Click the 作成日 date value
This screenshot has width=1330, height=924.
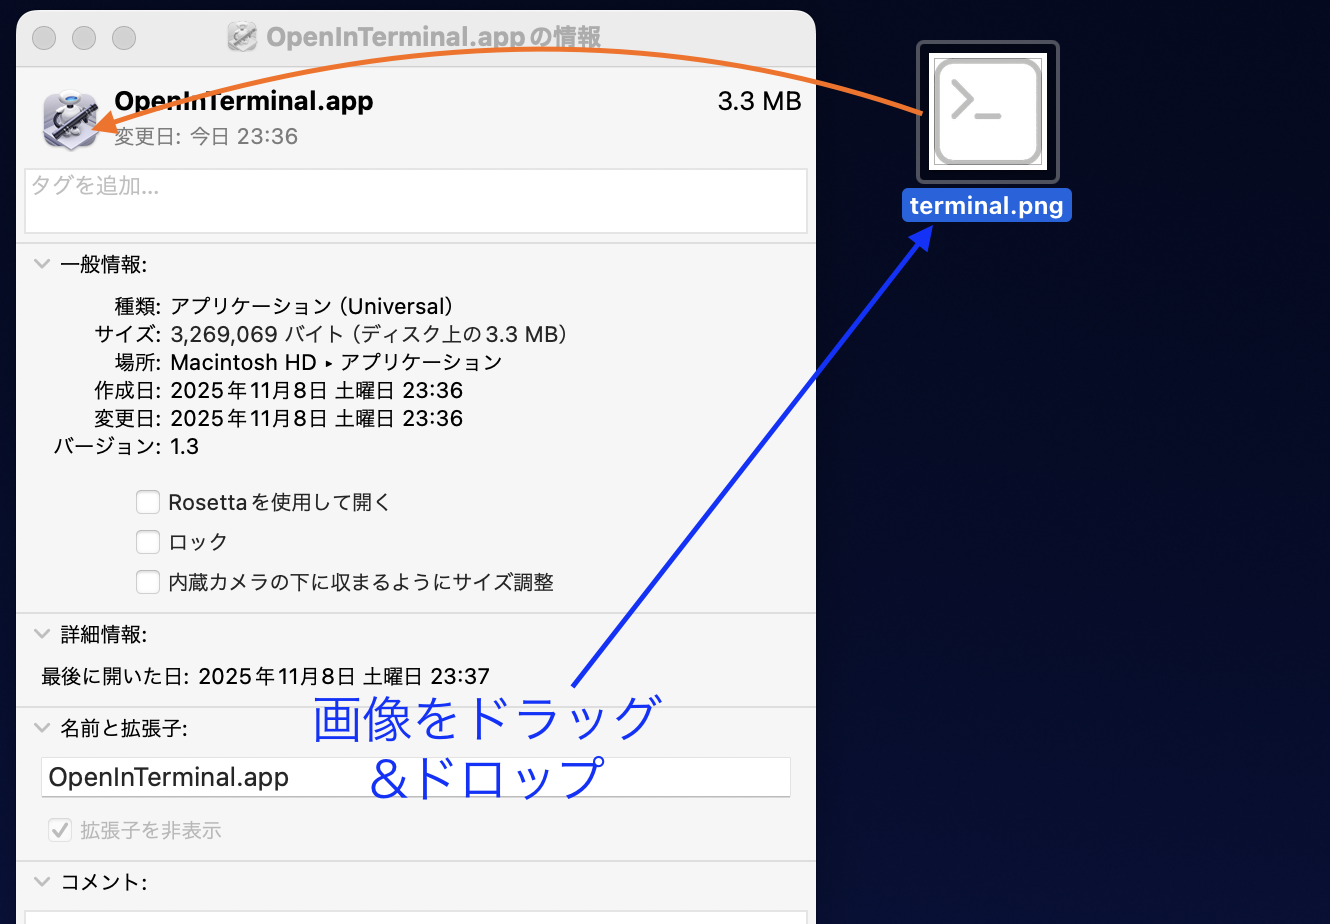(317, 390)
